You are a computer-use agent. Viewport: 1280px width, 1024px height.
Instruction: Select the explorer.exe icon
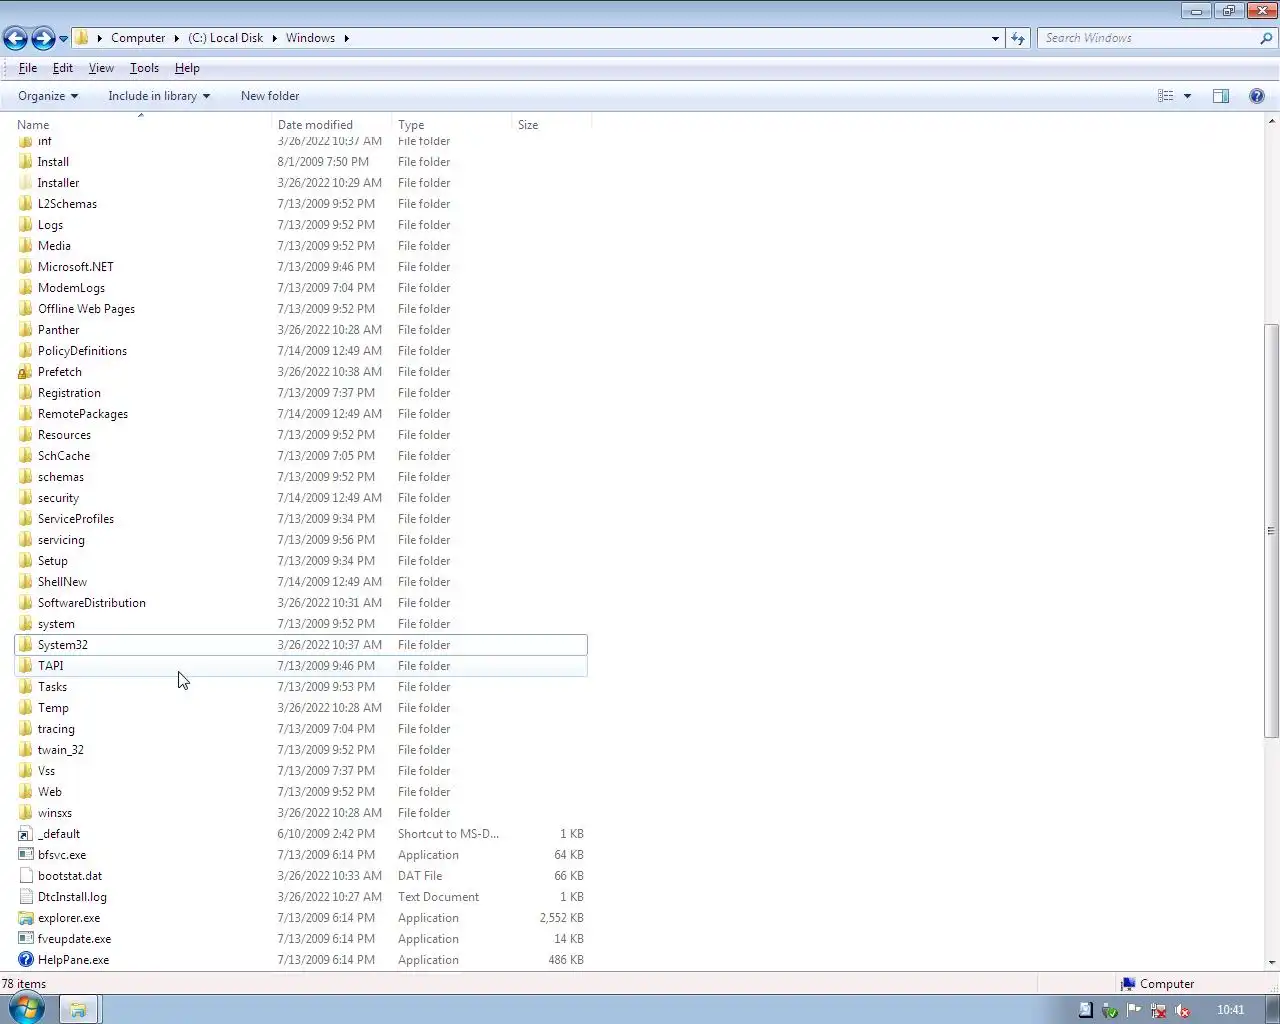tap(26, 918)
